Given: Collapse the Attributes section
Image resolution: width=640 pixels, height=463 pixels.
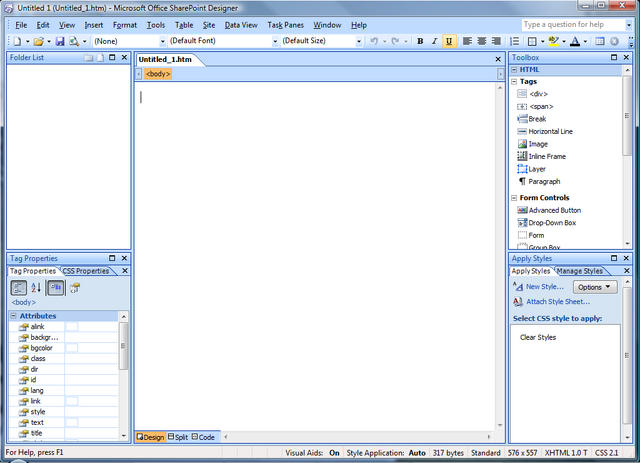Looking at the screenshot, I should 13,316.
